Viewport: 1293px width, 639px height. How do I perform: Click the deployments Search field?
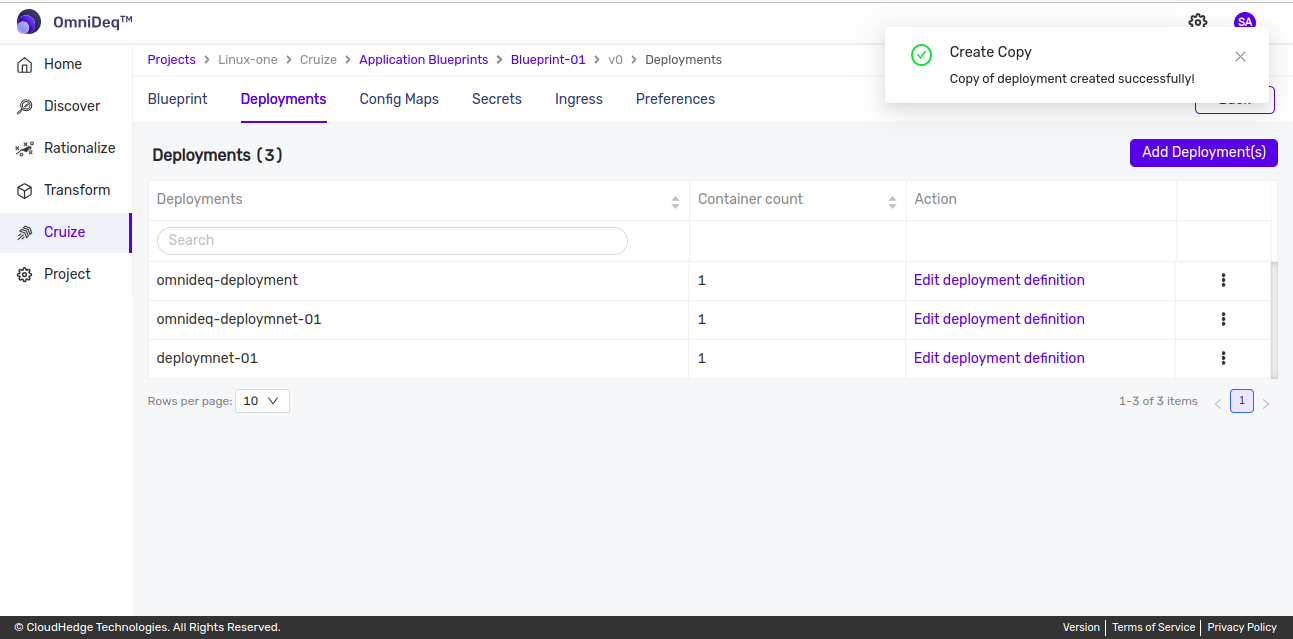[392, 240]
